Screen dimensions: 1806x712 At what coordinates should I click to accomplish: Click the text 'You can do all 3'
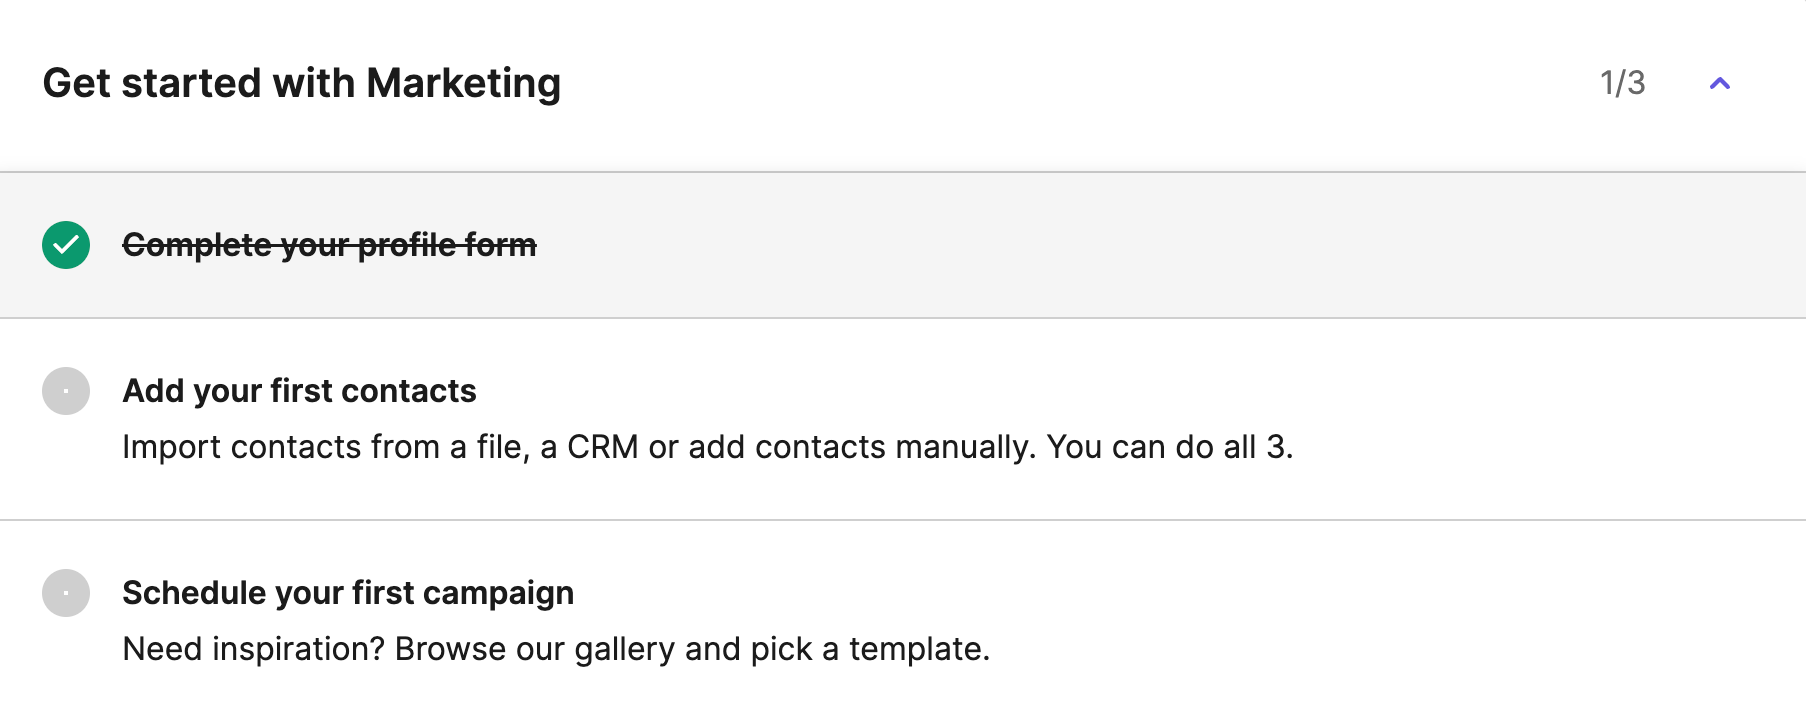1170,447
